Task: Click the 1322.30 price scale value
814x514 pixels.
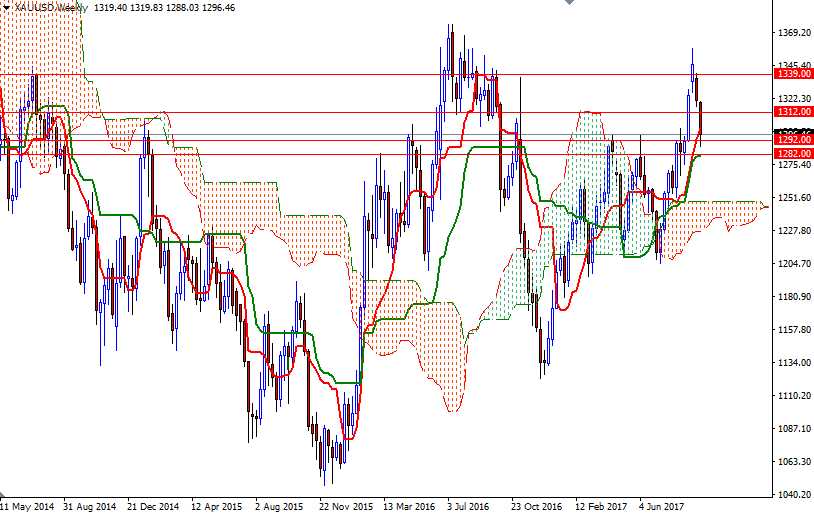Action: [794, 98]
